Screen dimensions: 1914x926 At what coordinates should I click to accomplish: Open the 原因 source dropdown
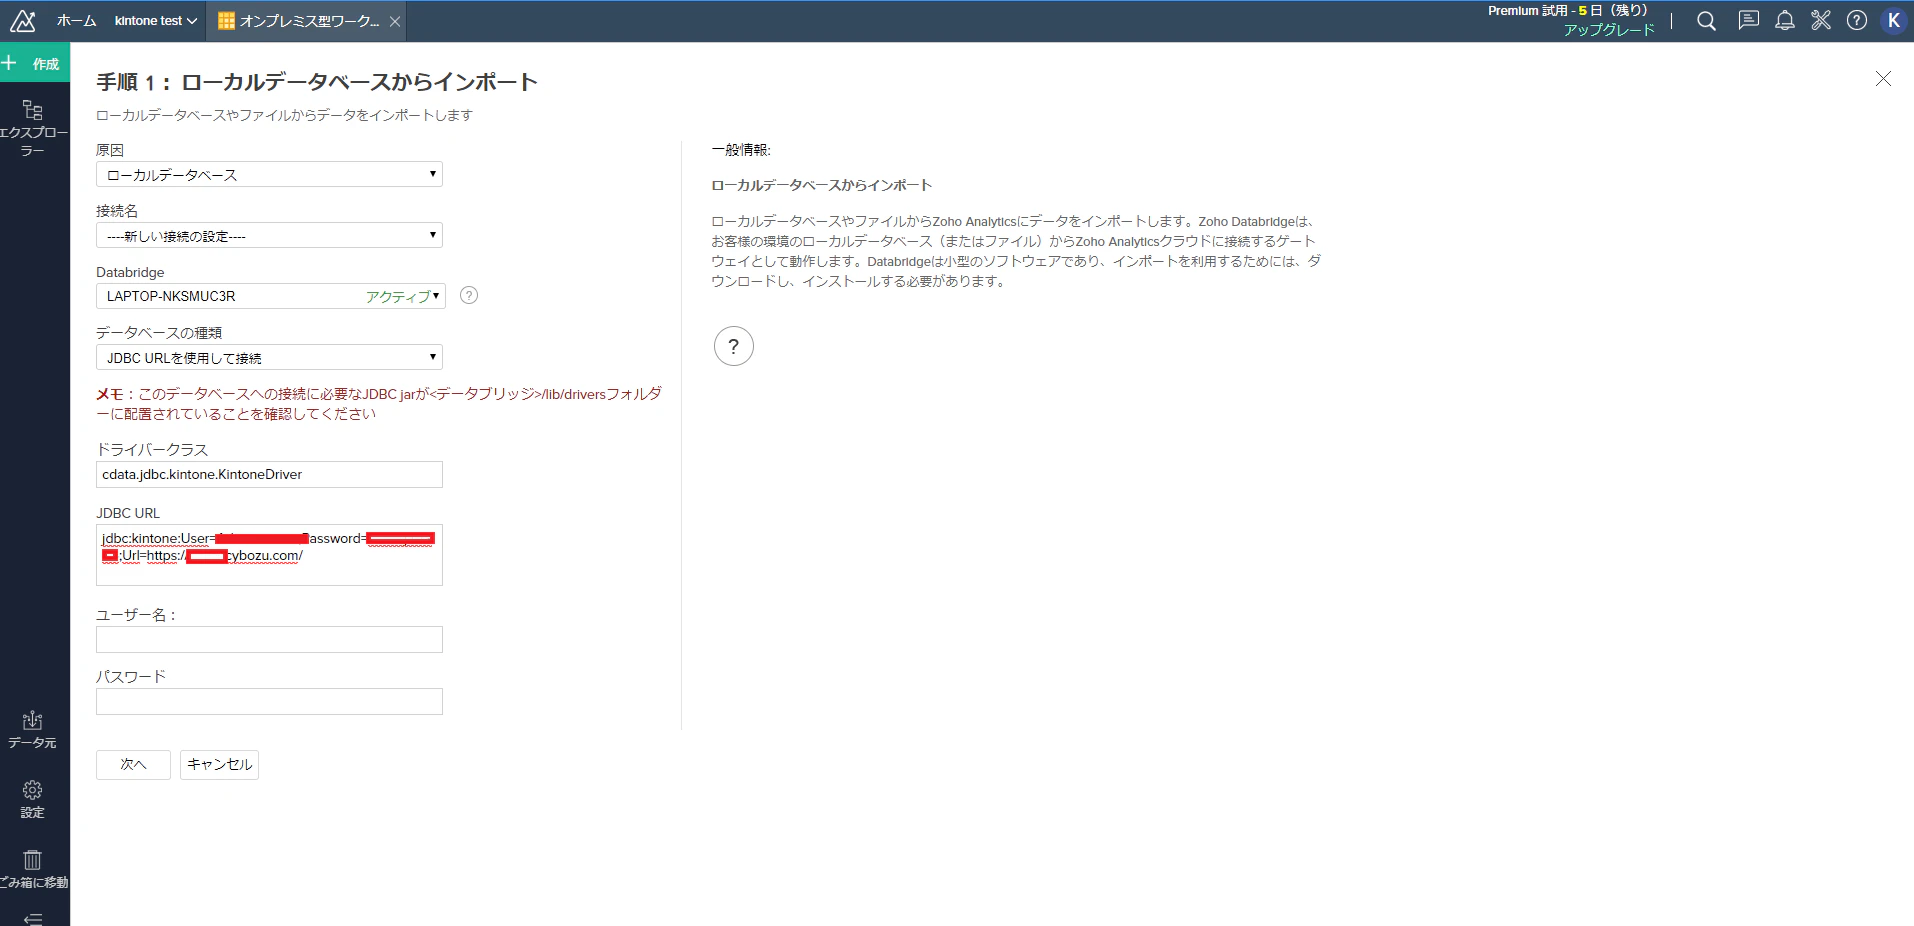click(x=269, y=174)
